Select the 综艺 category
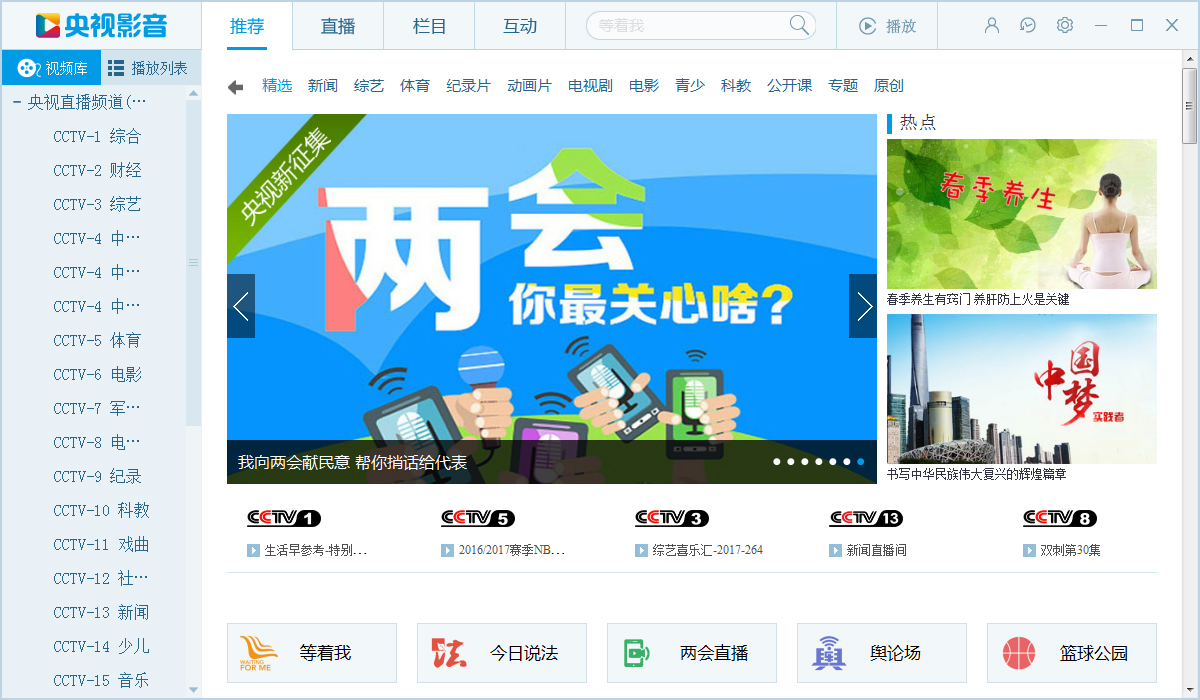This screenshot has width=1200, height=700. point(369,86)
